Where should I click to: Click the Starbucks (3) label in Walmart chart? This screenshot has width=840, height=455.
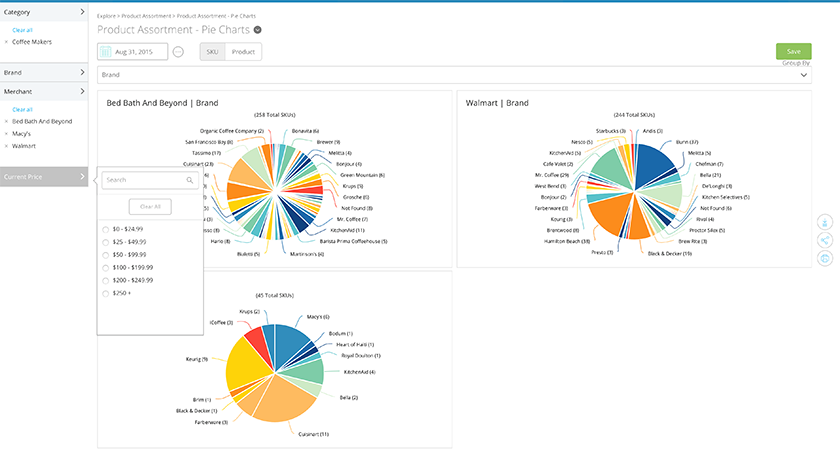click(611, 131)
